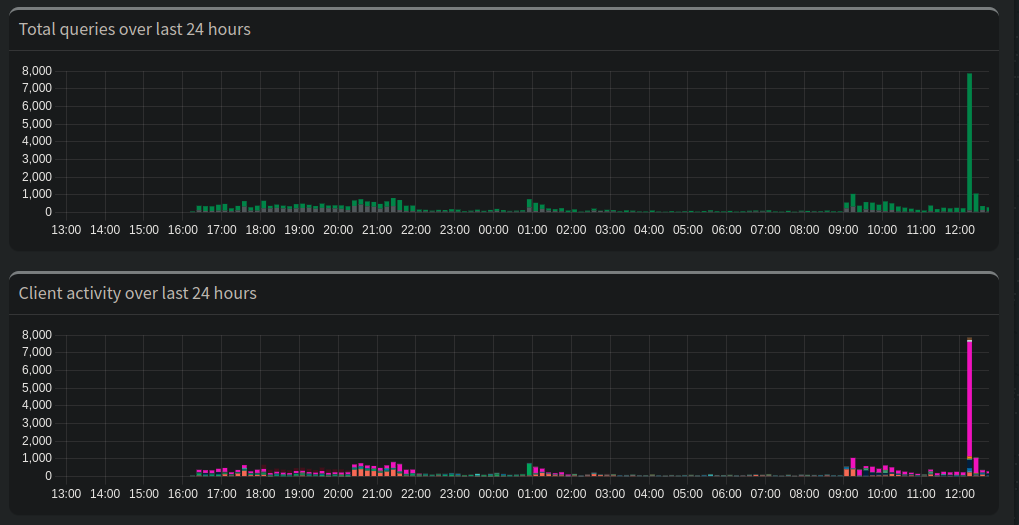Click "18:00" label on Total queries axis
1019x525 pixels.
[x=261, y=230]
